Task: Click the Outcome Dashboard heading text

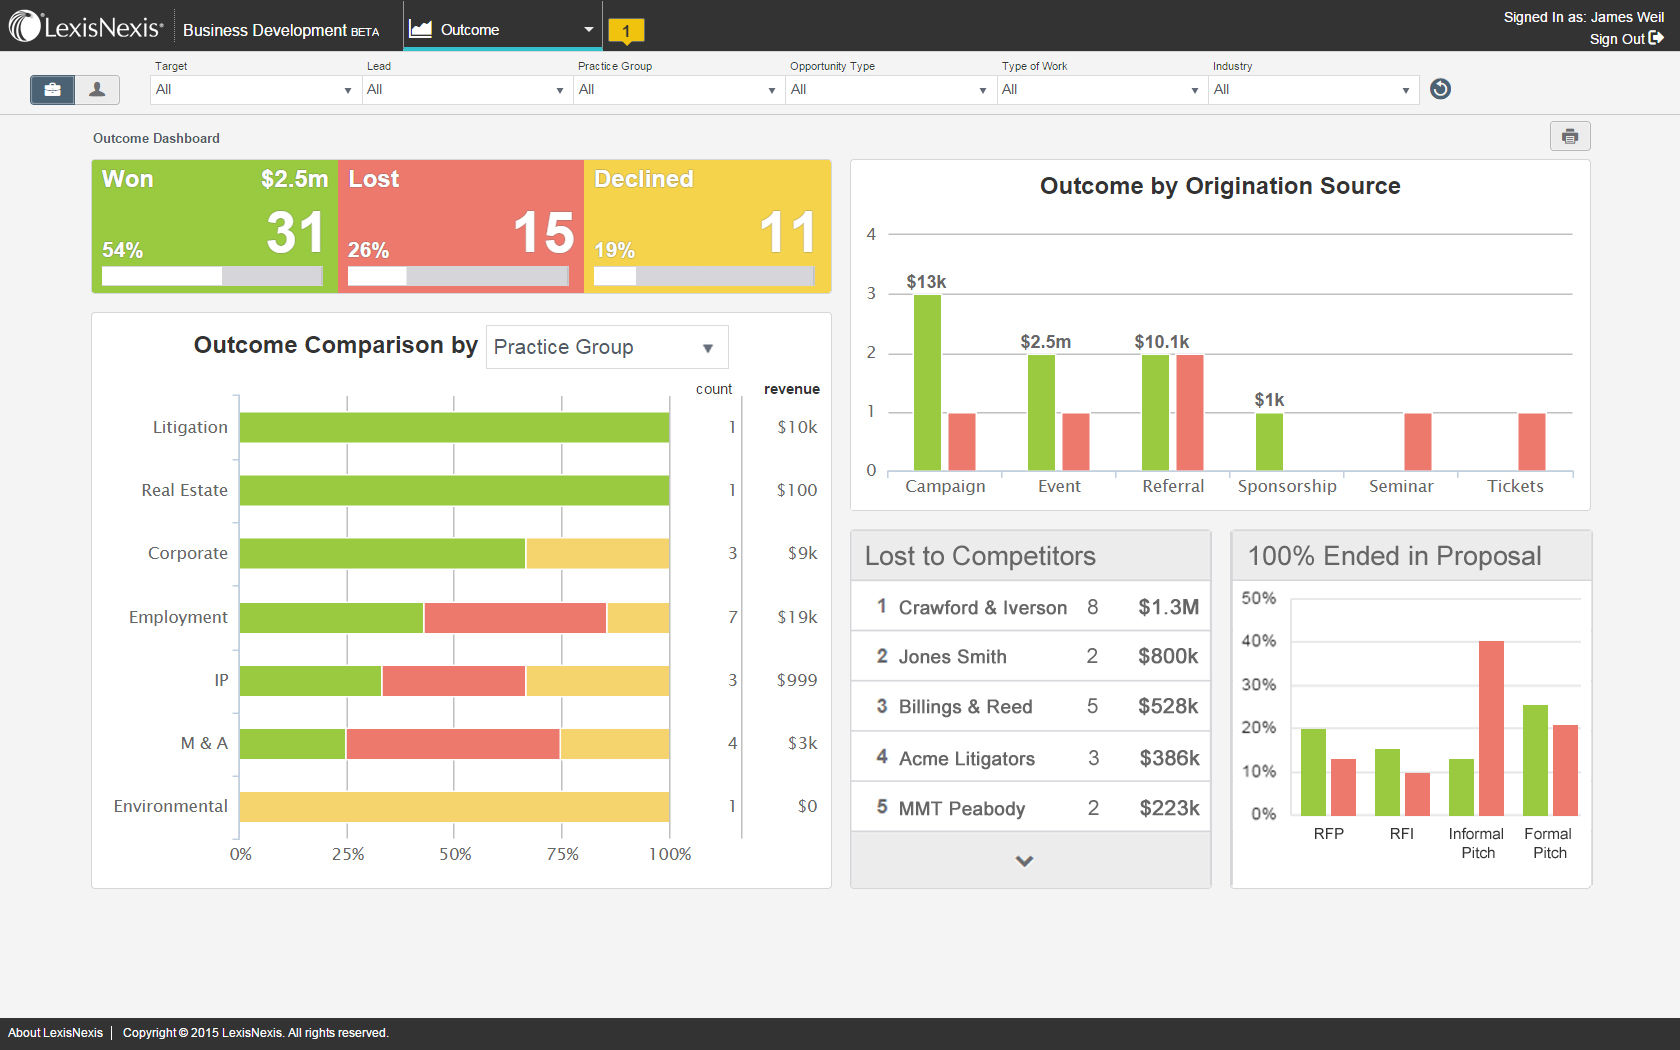Action: coord(156,138)
